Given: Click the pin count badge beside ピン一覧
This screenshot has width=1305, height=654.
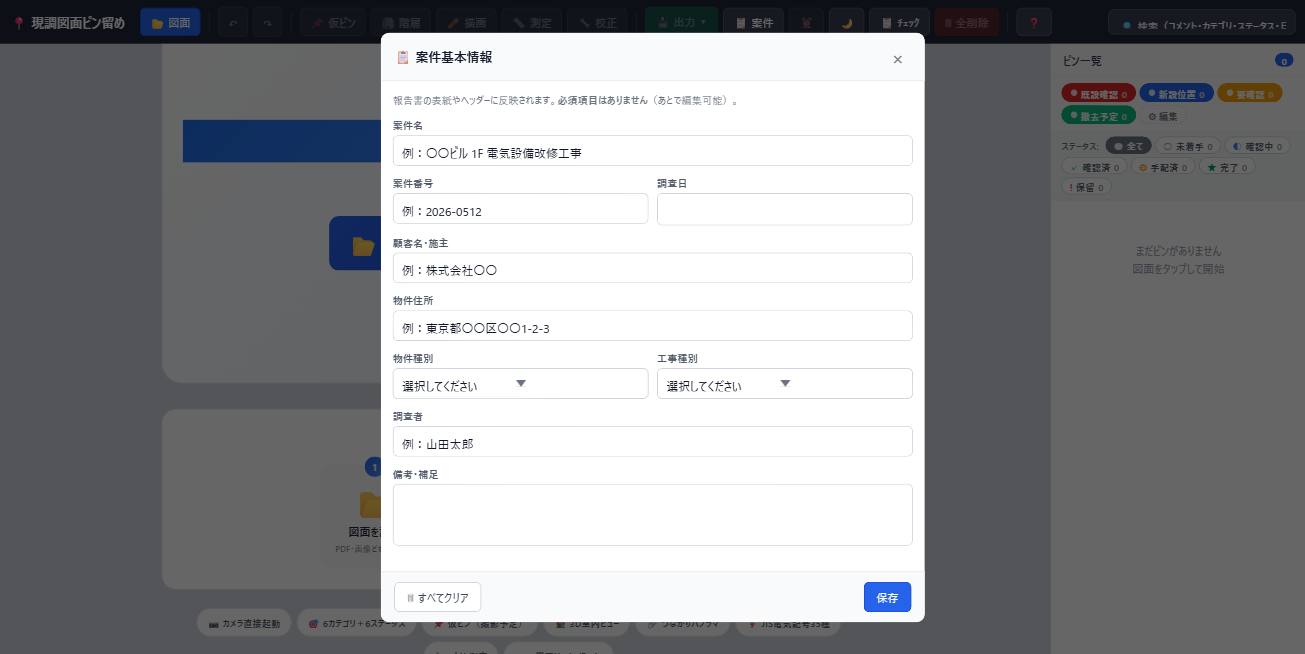Looking at the screenshot, I should coord(1284,61).
